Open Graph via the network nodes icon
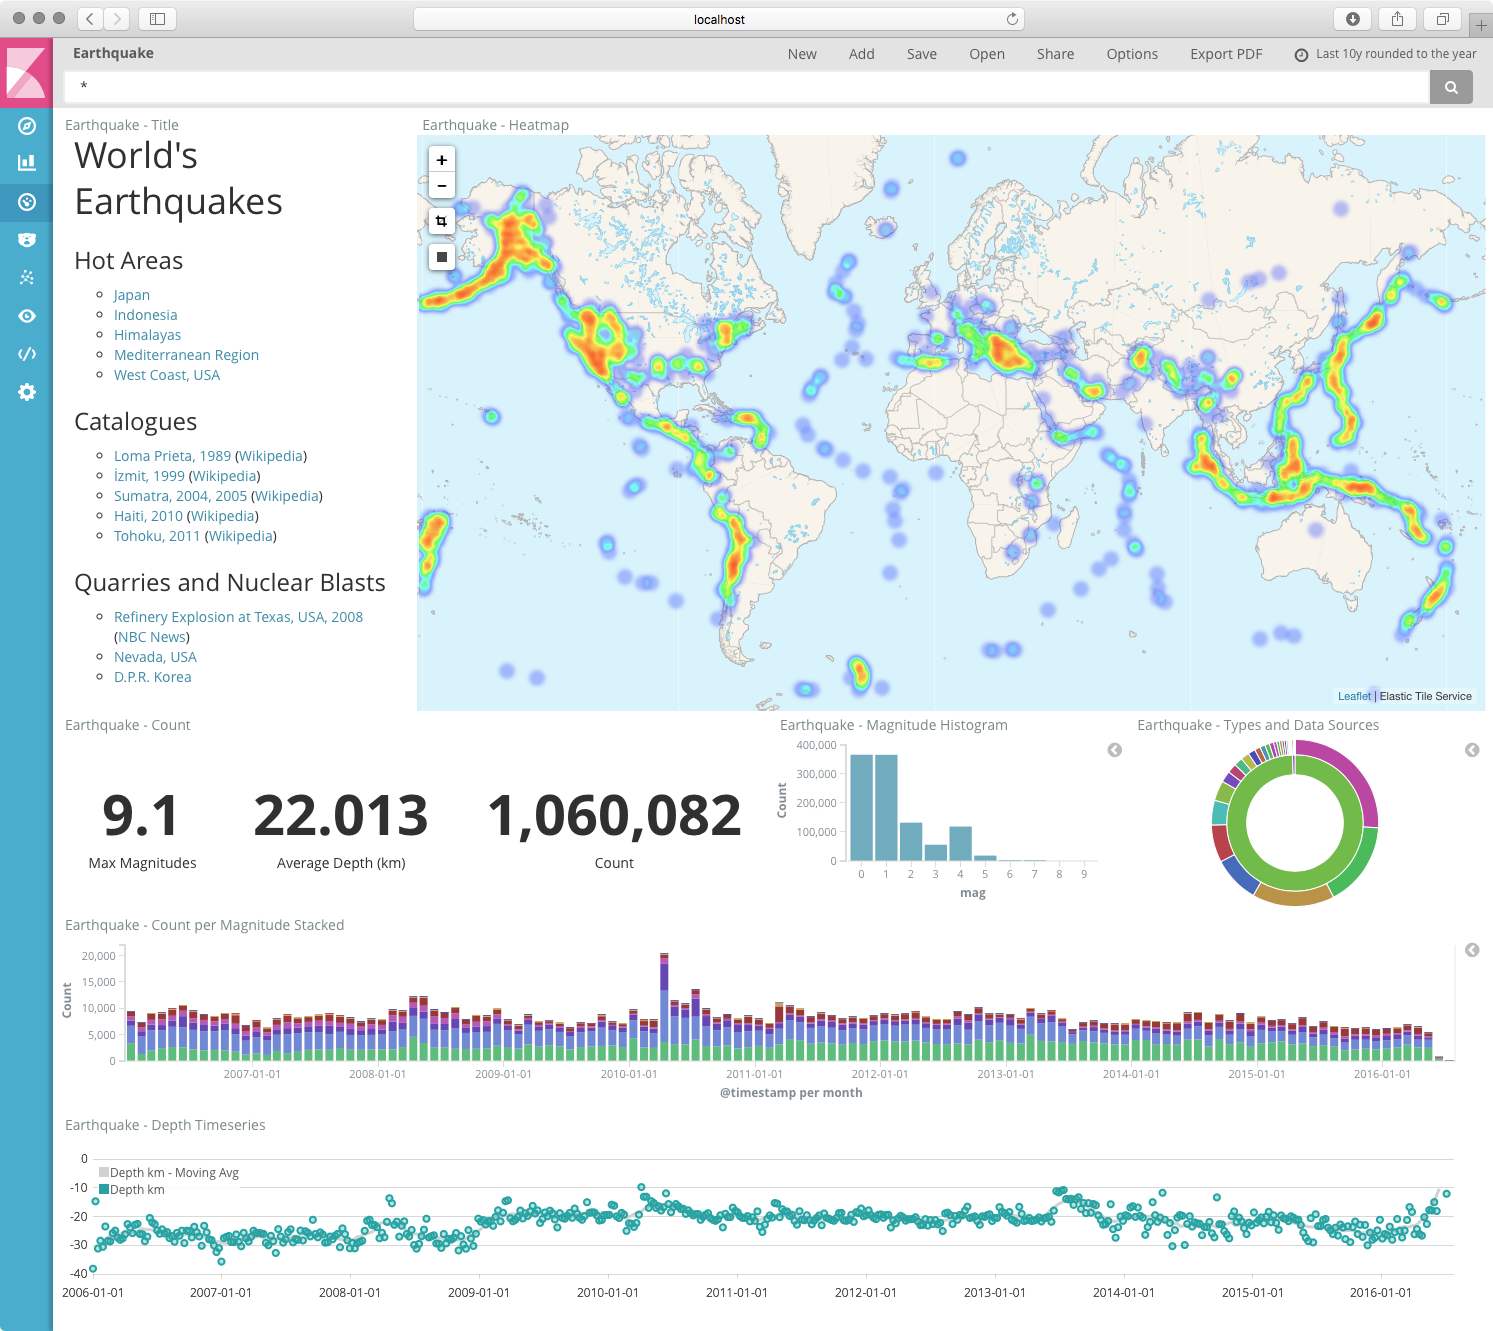1493x1331 pixels. 27,278
